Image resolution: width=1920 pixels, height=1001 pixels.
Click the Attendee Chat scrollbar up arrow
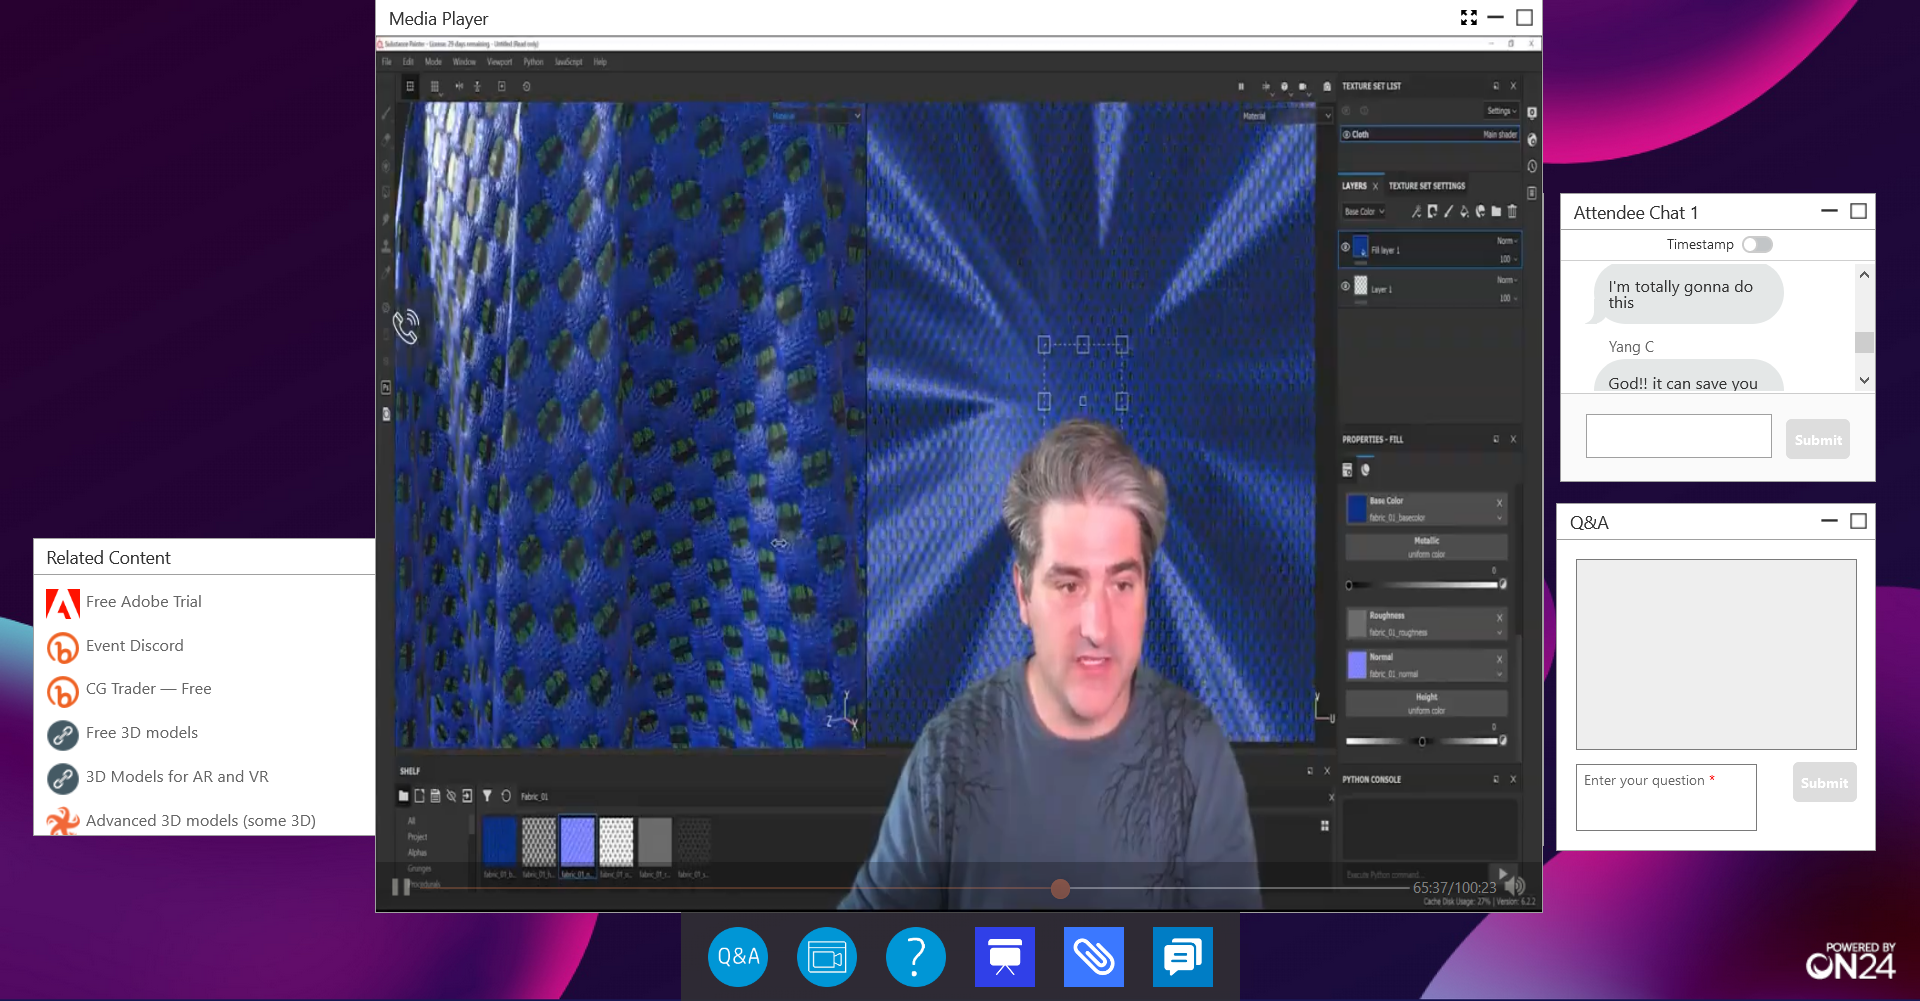(x=1864, y=274)
